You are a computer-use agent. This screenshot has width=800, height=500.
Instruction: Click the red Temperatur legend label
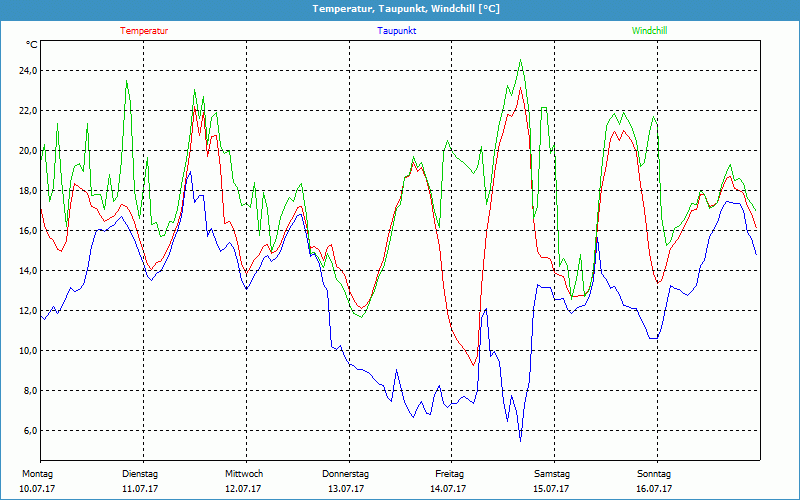[x=144, y=31]
